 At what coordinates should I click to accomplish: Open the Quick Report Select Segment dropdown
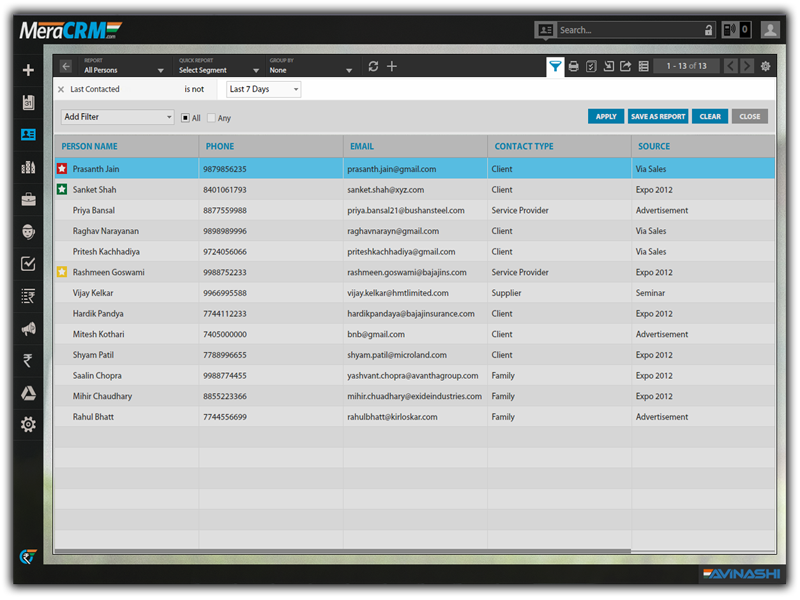pyautogui.click(x=219, y=66)
